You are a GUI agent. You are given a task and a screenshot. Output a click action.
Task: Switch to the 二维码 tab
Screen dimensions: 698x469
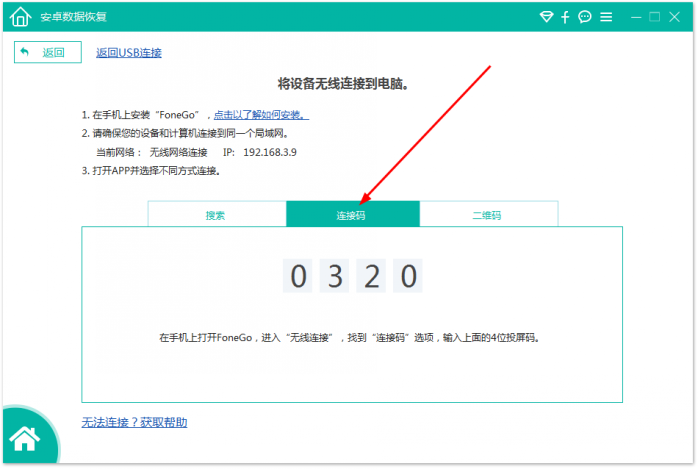489,214
